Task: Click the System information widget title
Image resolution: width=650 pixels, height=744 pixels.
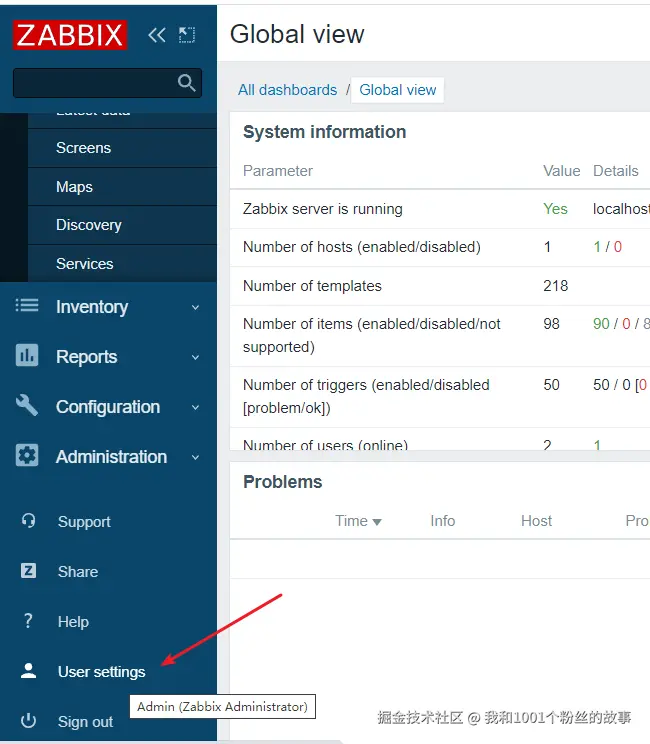Action: tap(325, 132)
